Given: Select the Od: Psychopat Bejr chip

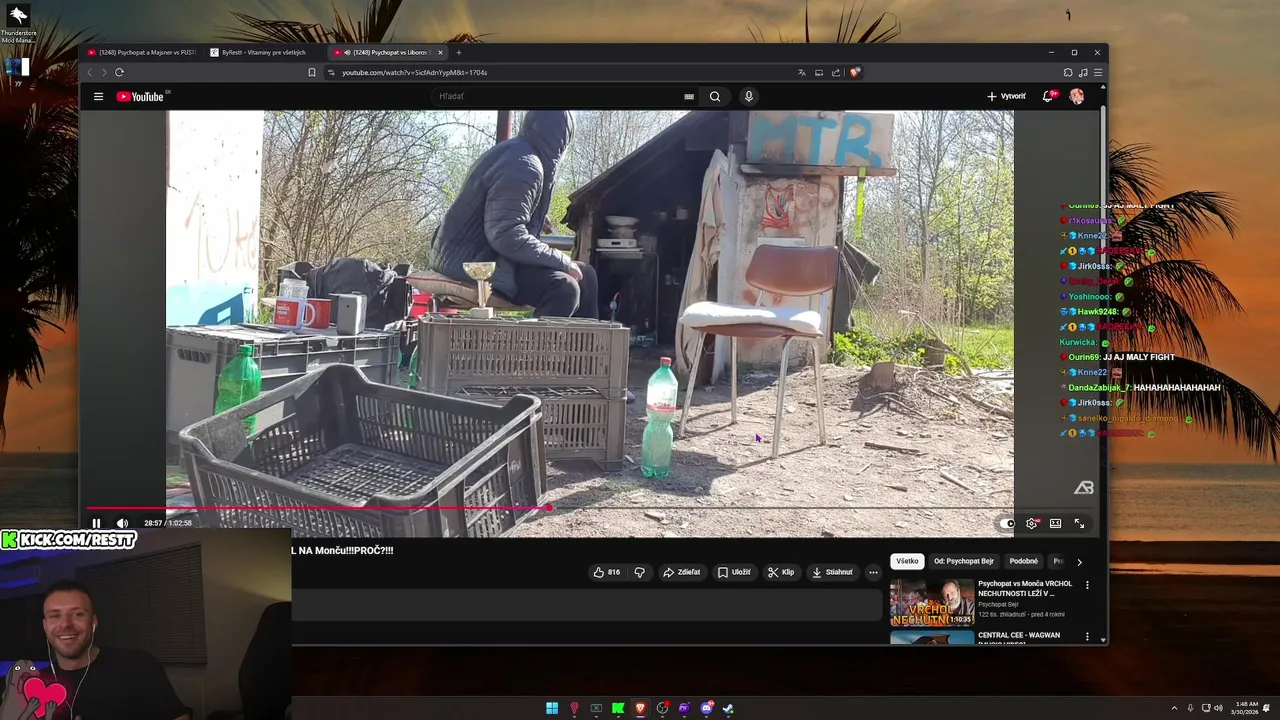Looking at the screenshot, I should tap(964, 561).
